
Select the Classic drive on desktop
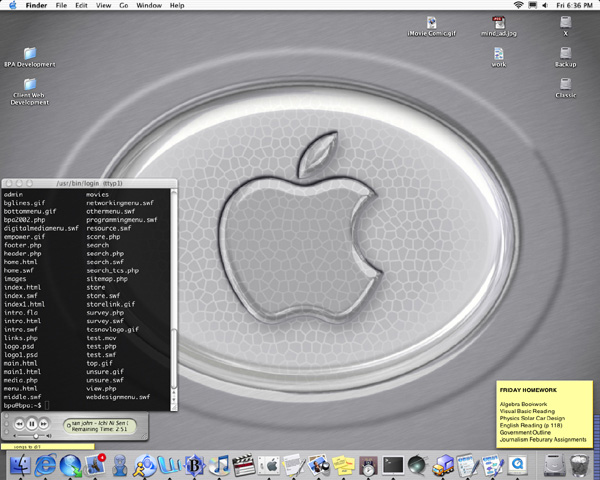(566, 88)
